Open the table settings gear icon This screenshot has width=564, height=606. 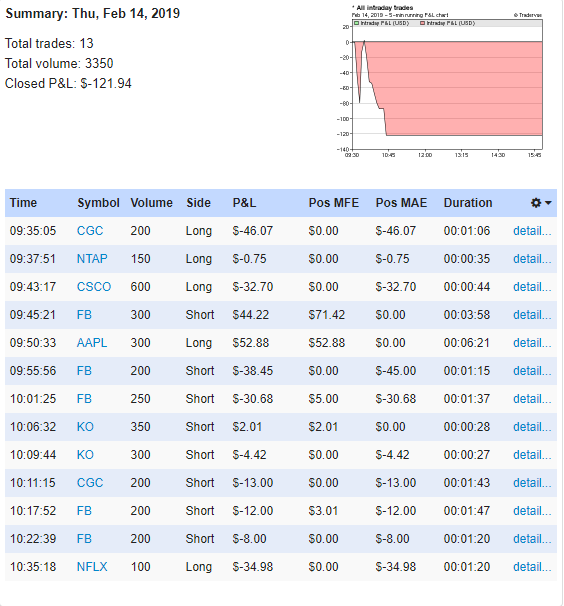(535, 203)
